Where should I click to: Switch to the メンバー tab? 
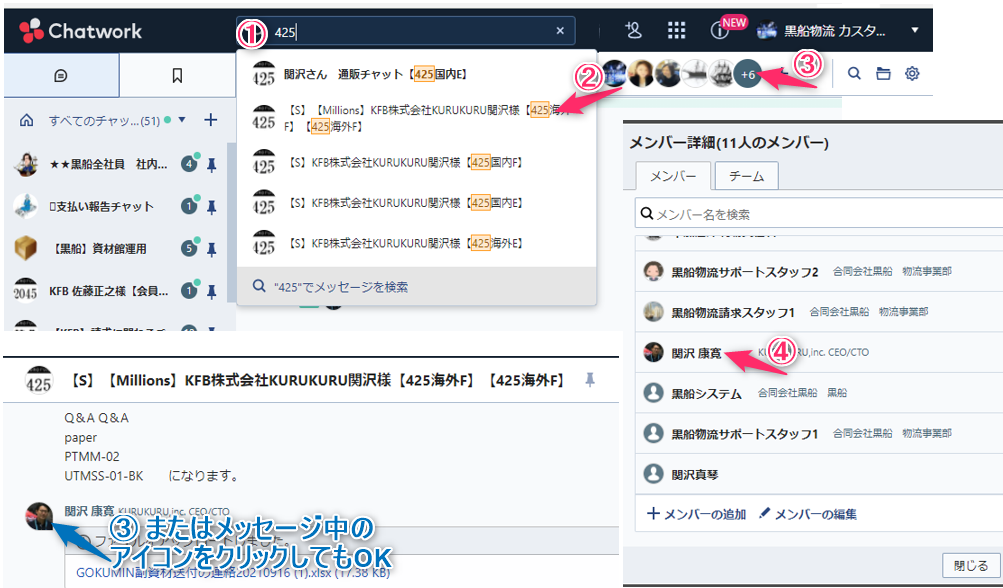pos(673,176)
